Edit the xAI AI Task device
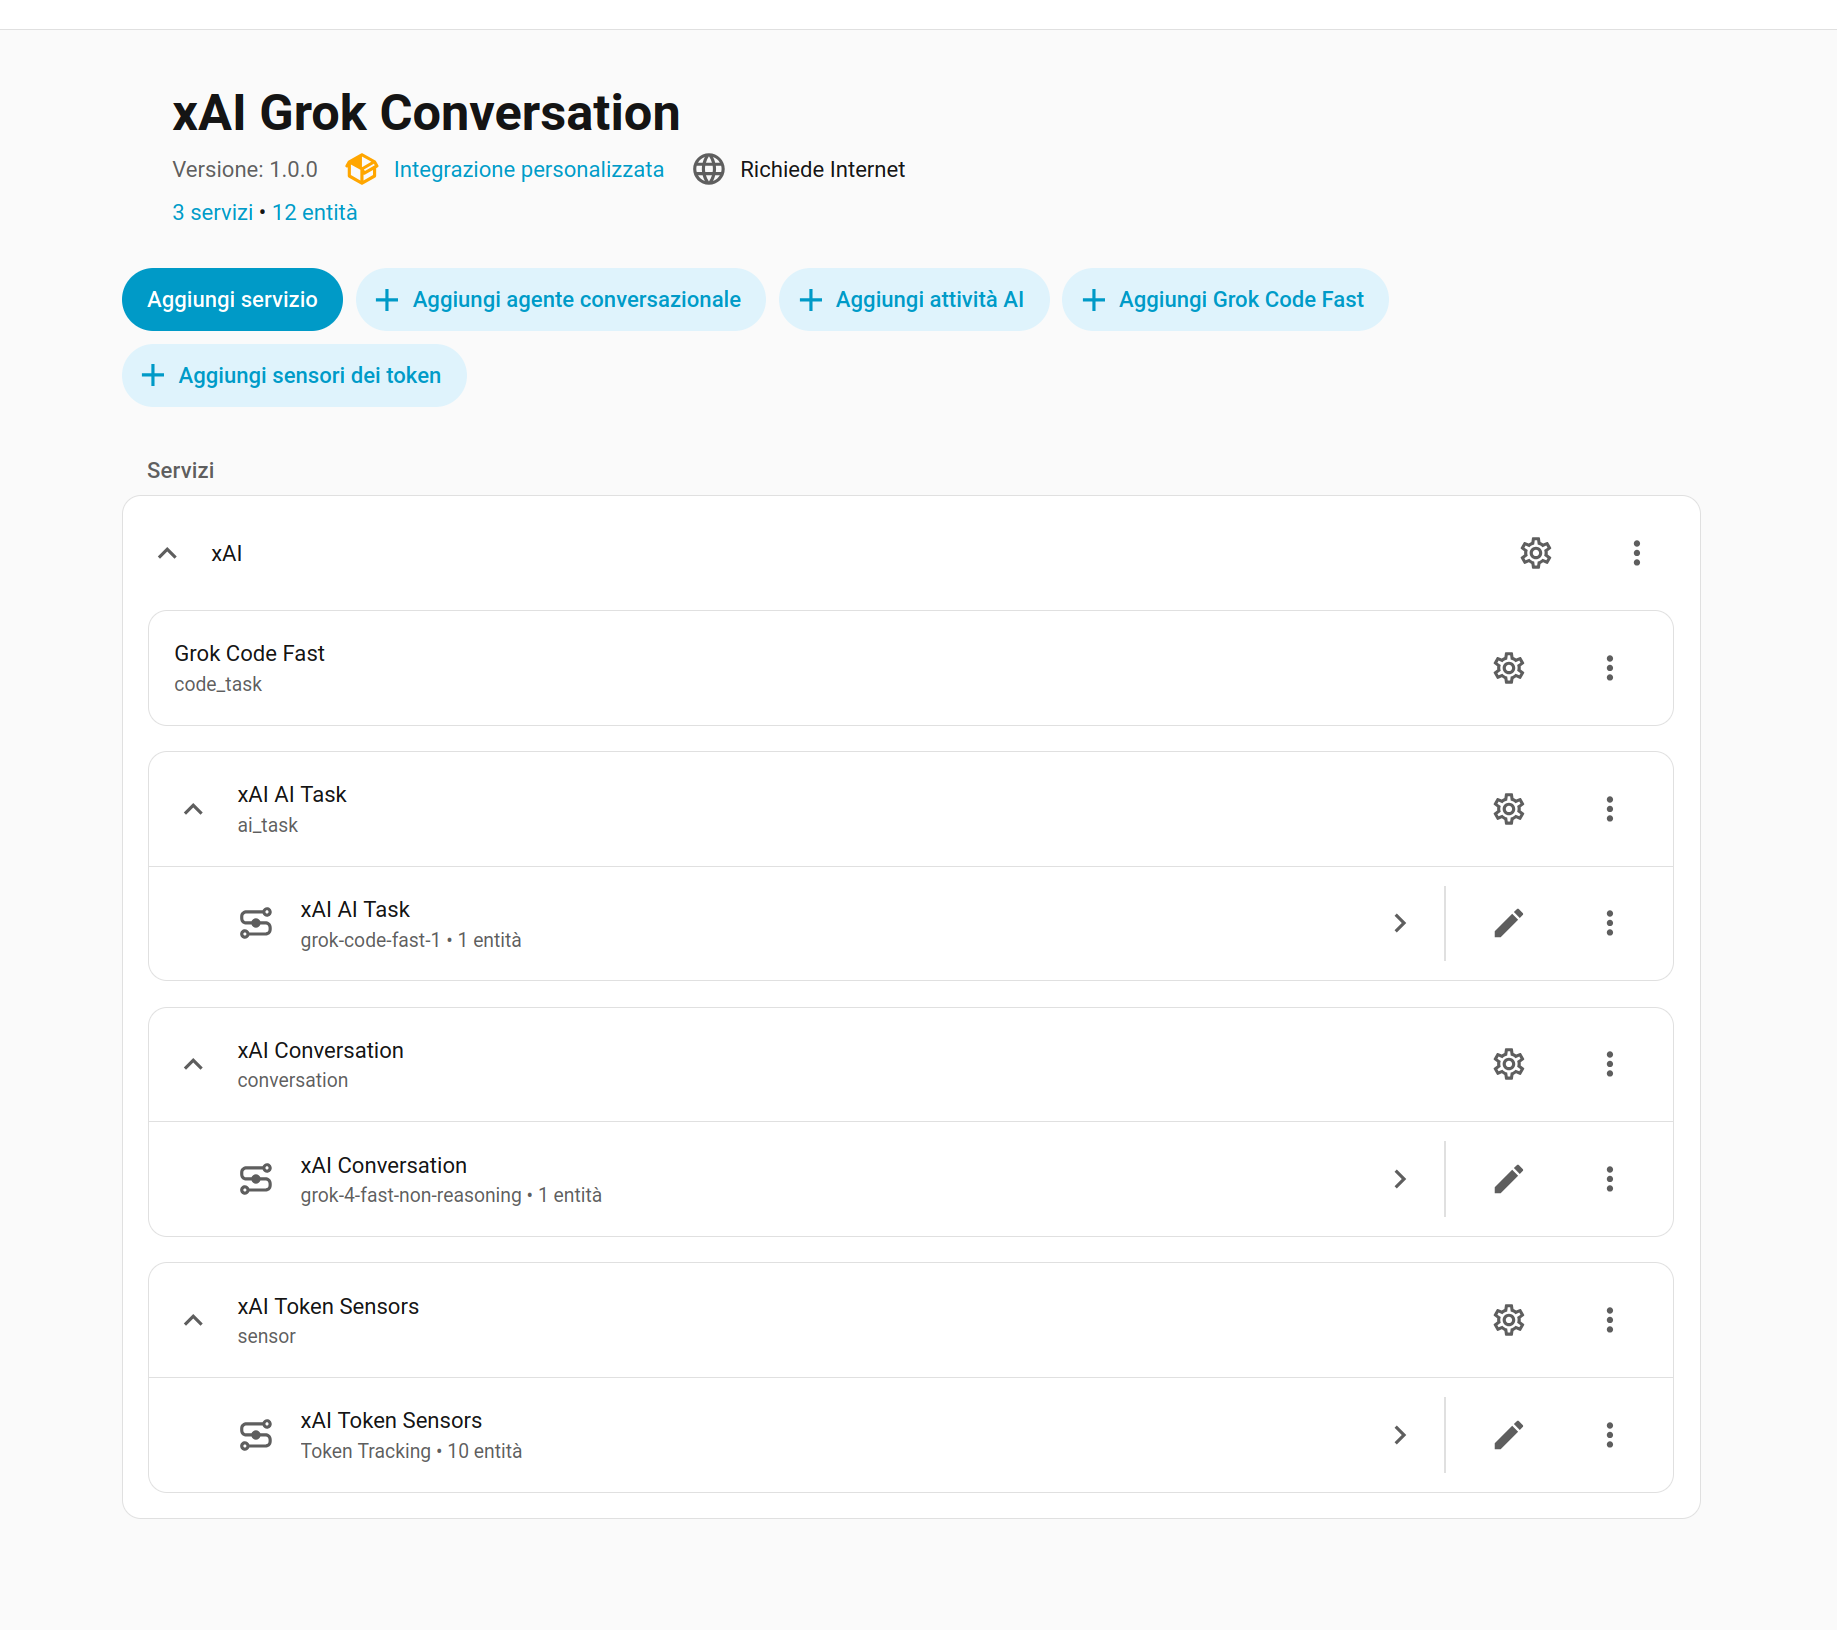Screen dimensions: 1837x1630 tap(1508, 923)
